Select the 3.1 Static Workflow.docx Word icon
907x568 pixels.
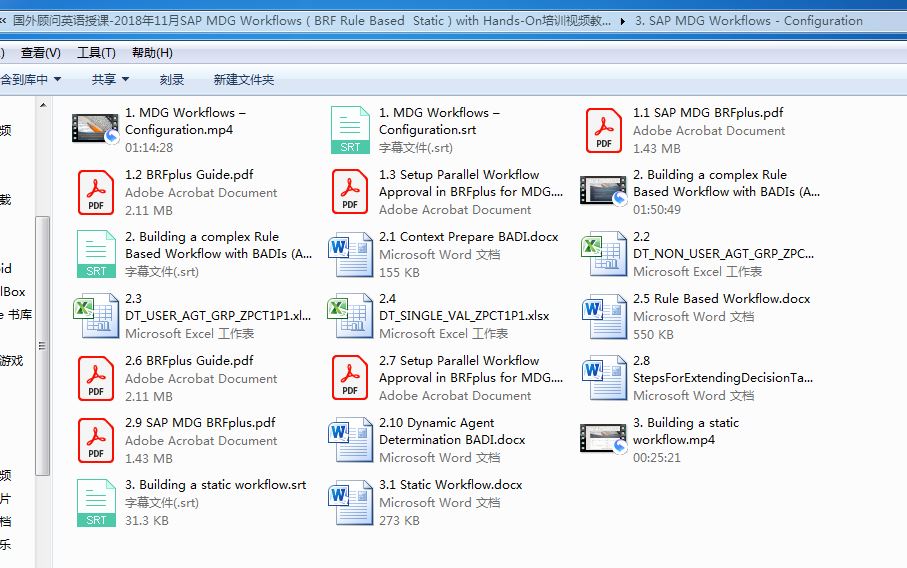tap(351, 503)
